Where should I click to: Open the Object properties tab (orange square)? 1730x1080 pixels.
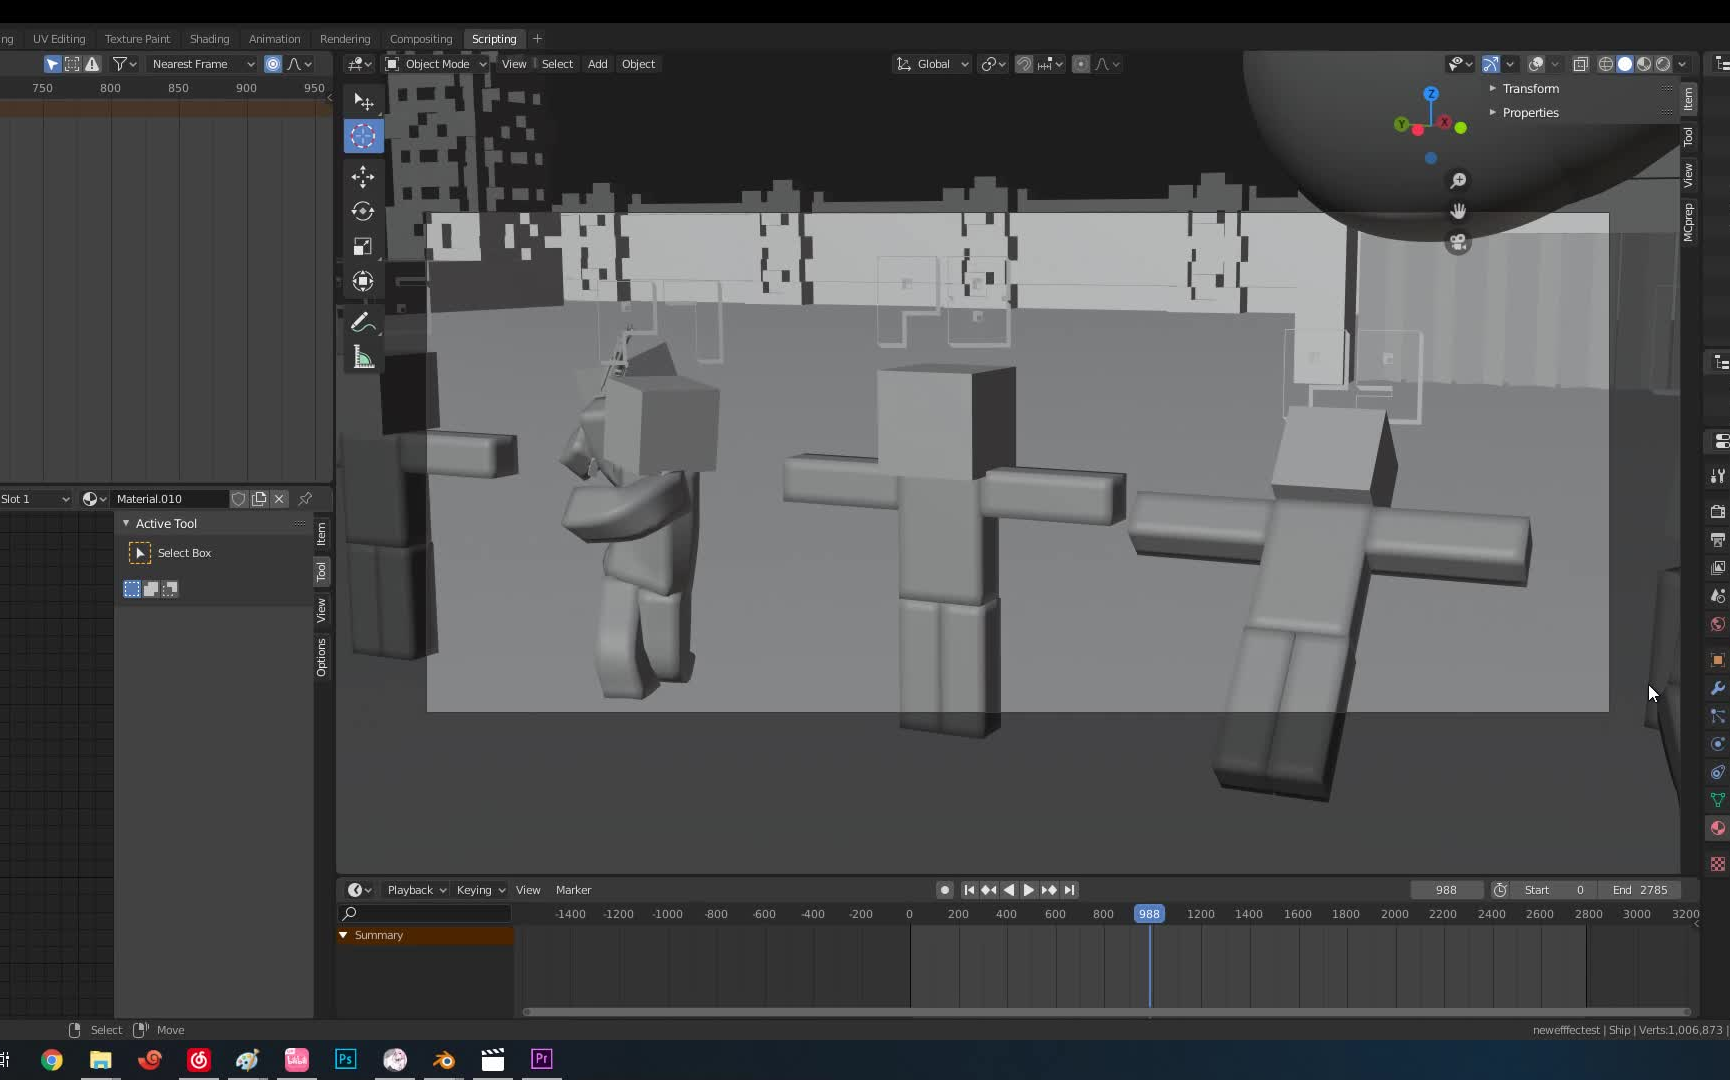point(1718,660)
